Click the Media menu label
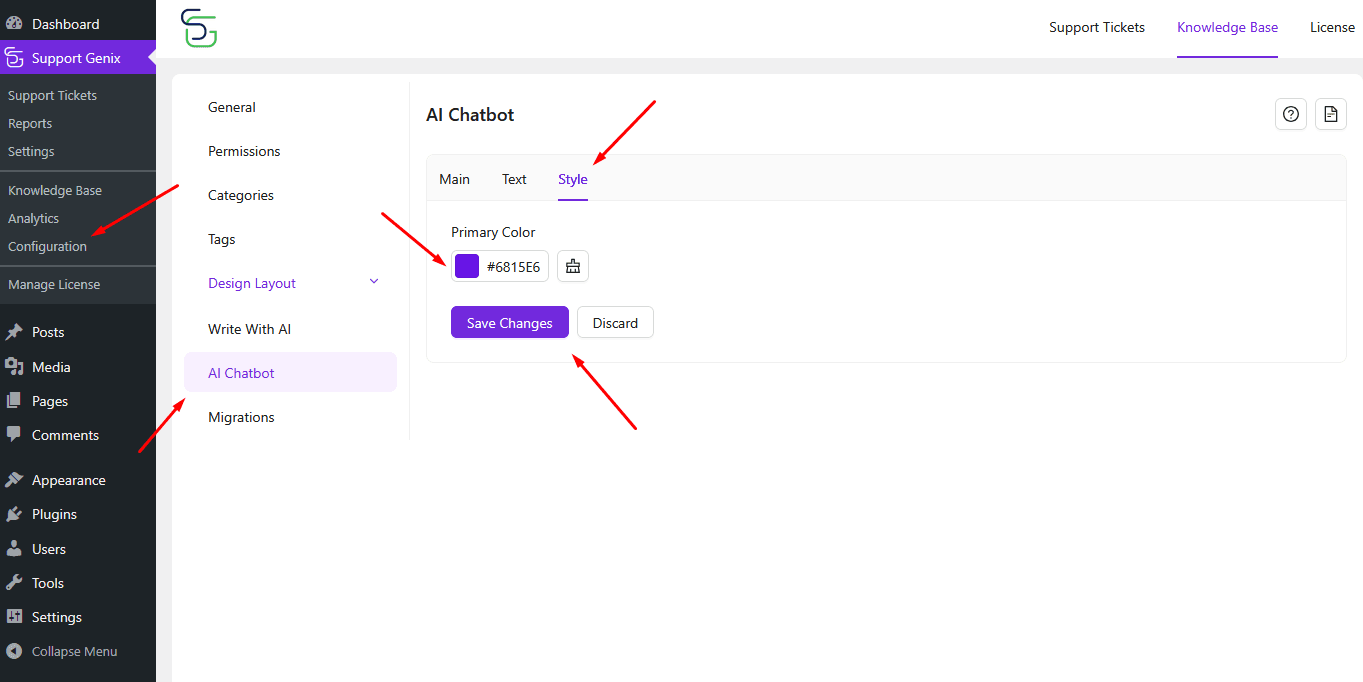 coord(51,367)
